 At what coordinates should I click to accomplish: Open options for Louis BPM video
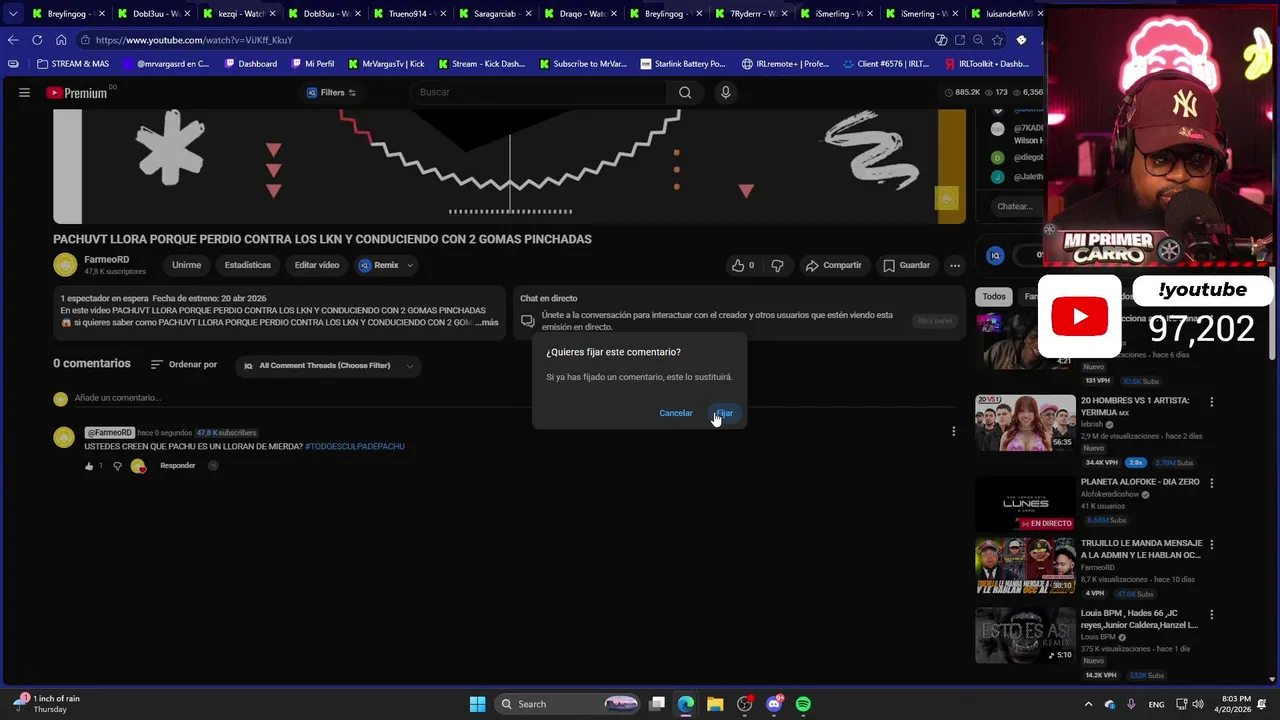coord(1212,615)
